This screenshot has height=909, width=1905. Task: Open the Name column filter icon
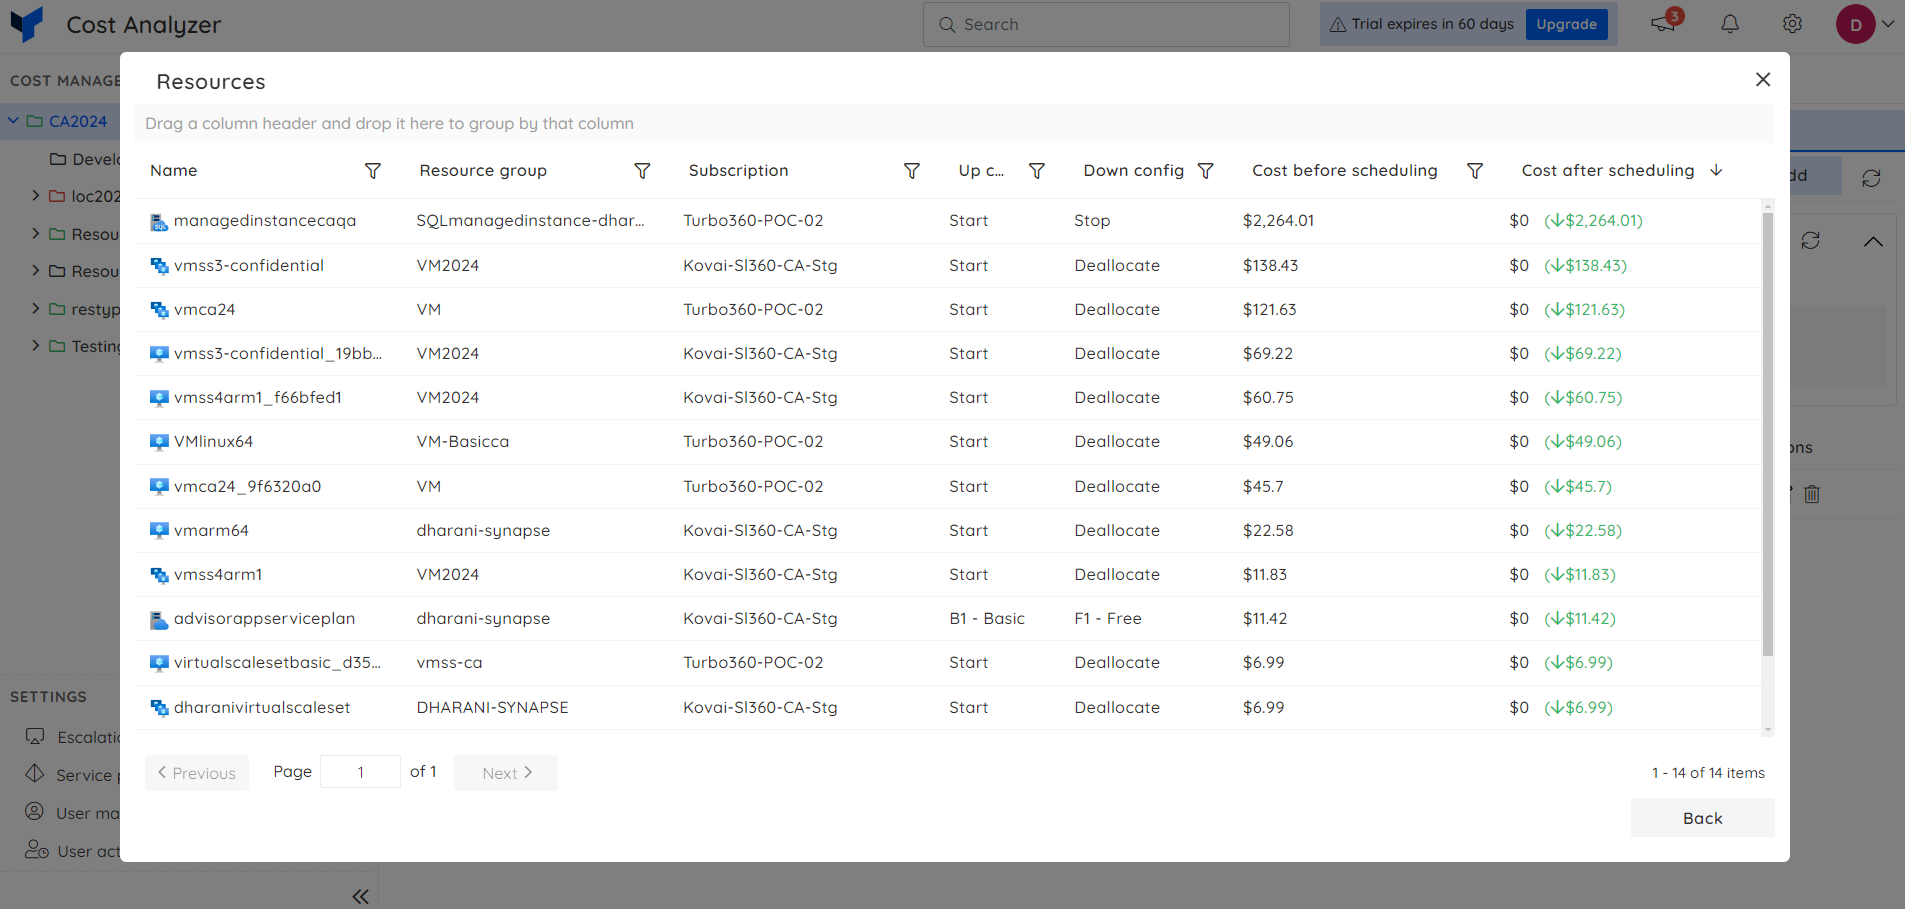click(x=373, y=171)
